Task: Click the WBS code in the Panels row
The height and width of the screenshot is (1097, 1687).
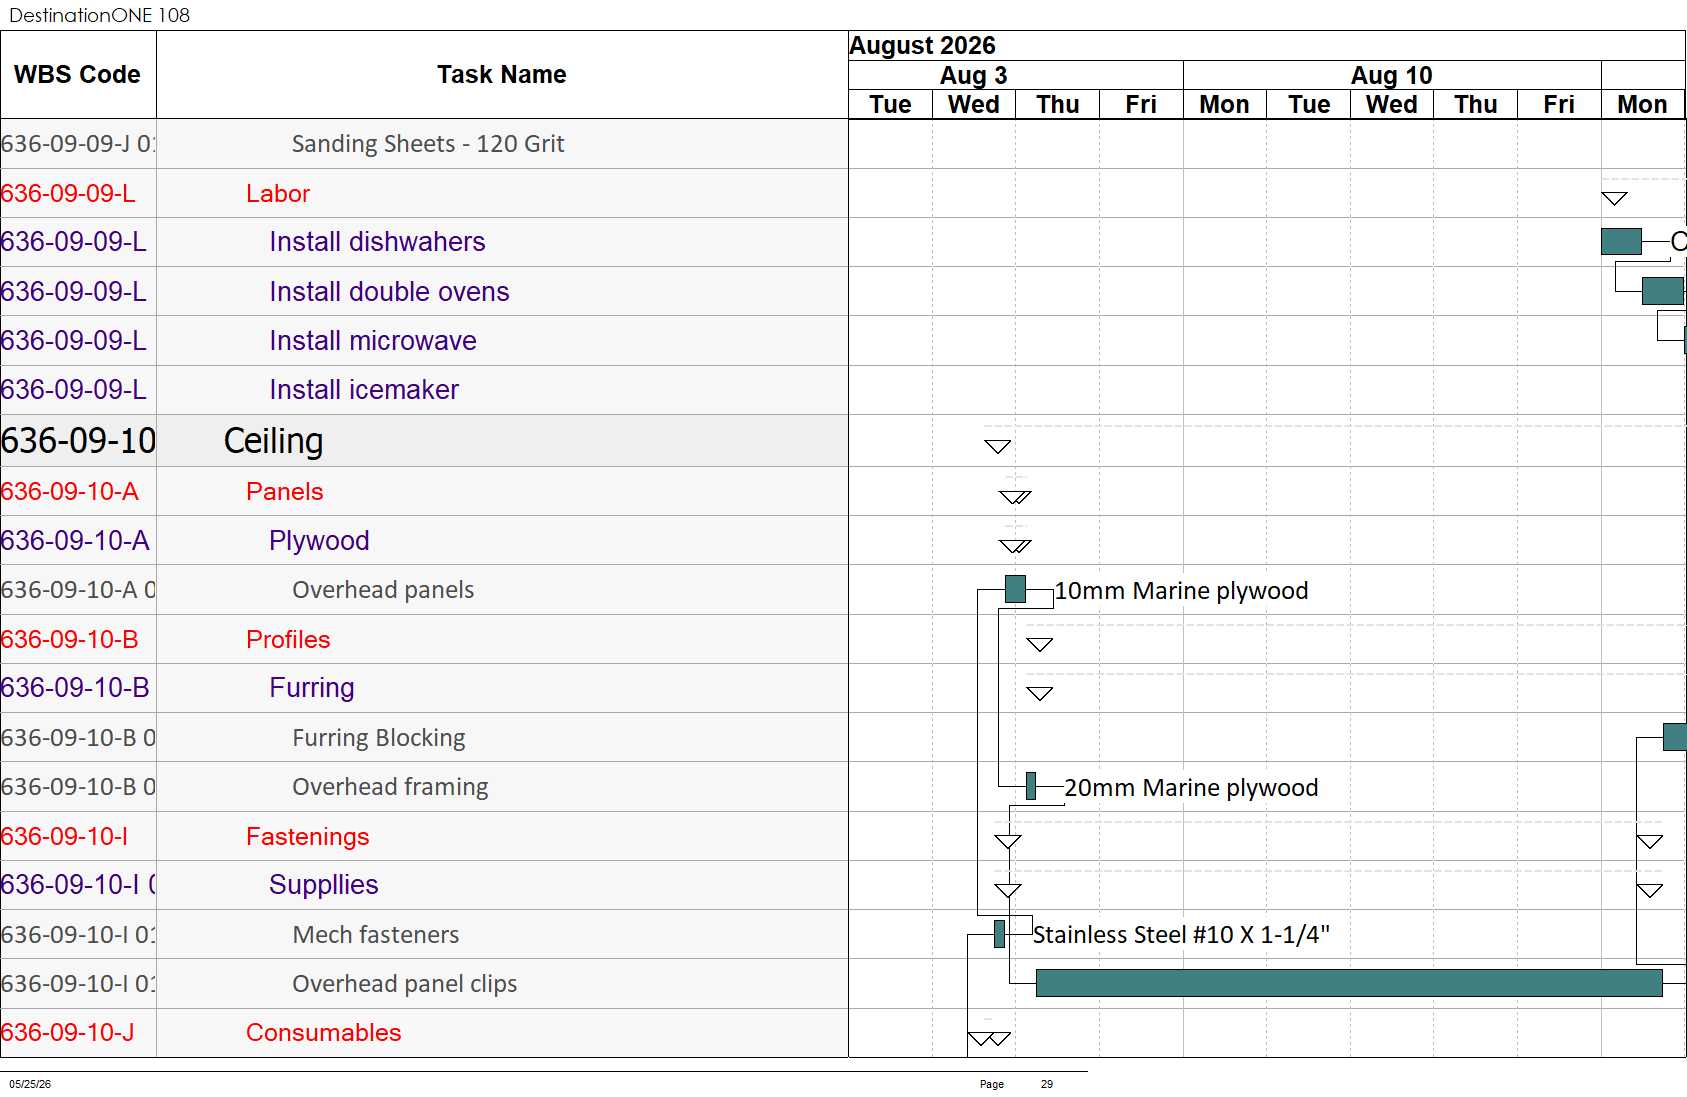Action: (x=70, y=492)
